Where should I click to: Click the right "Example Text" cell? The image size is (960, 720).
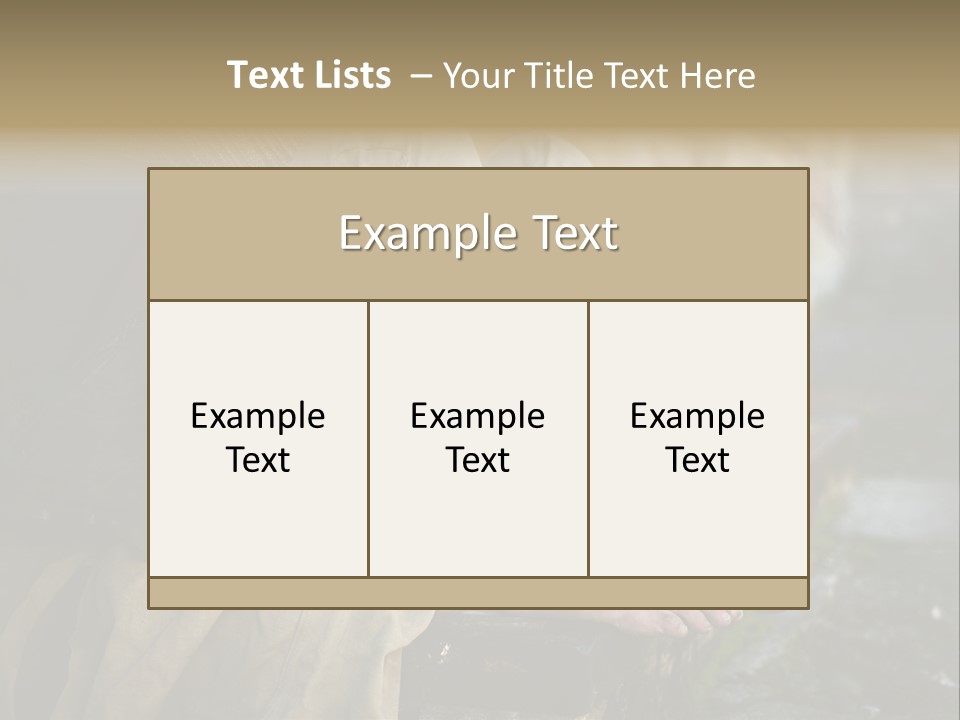click(x=698, y=438)
